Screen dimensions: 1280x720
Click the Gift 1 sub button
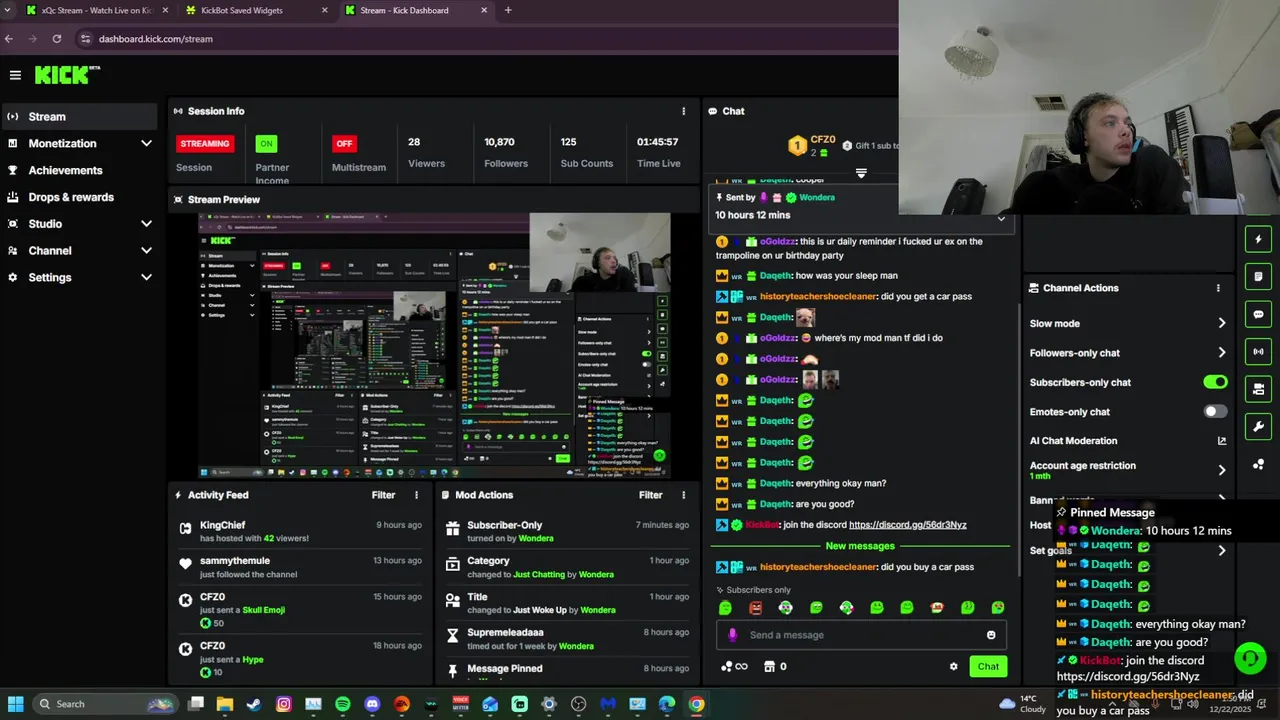[x=870, y=146]
